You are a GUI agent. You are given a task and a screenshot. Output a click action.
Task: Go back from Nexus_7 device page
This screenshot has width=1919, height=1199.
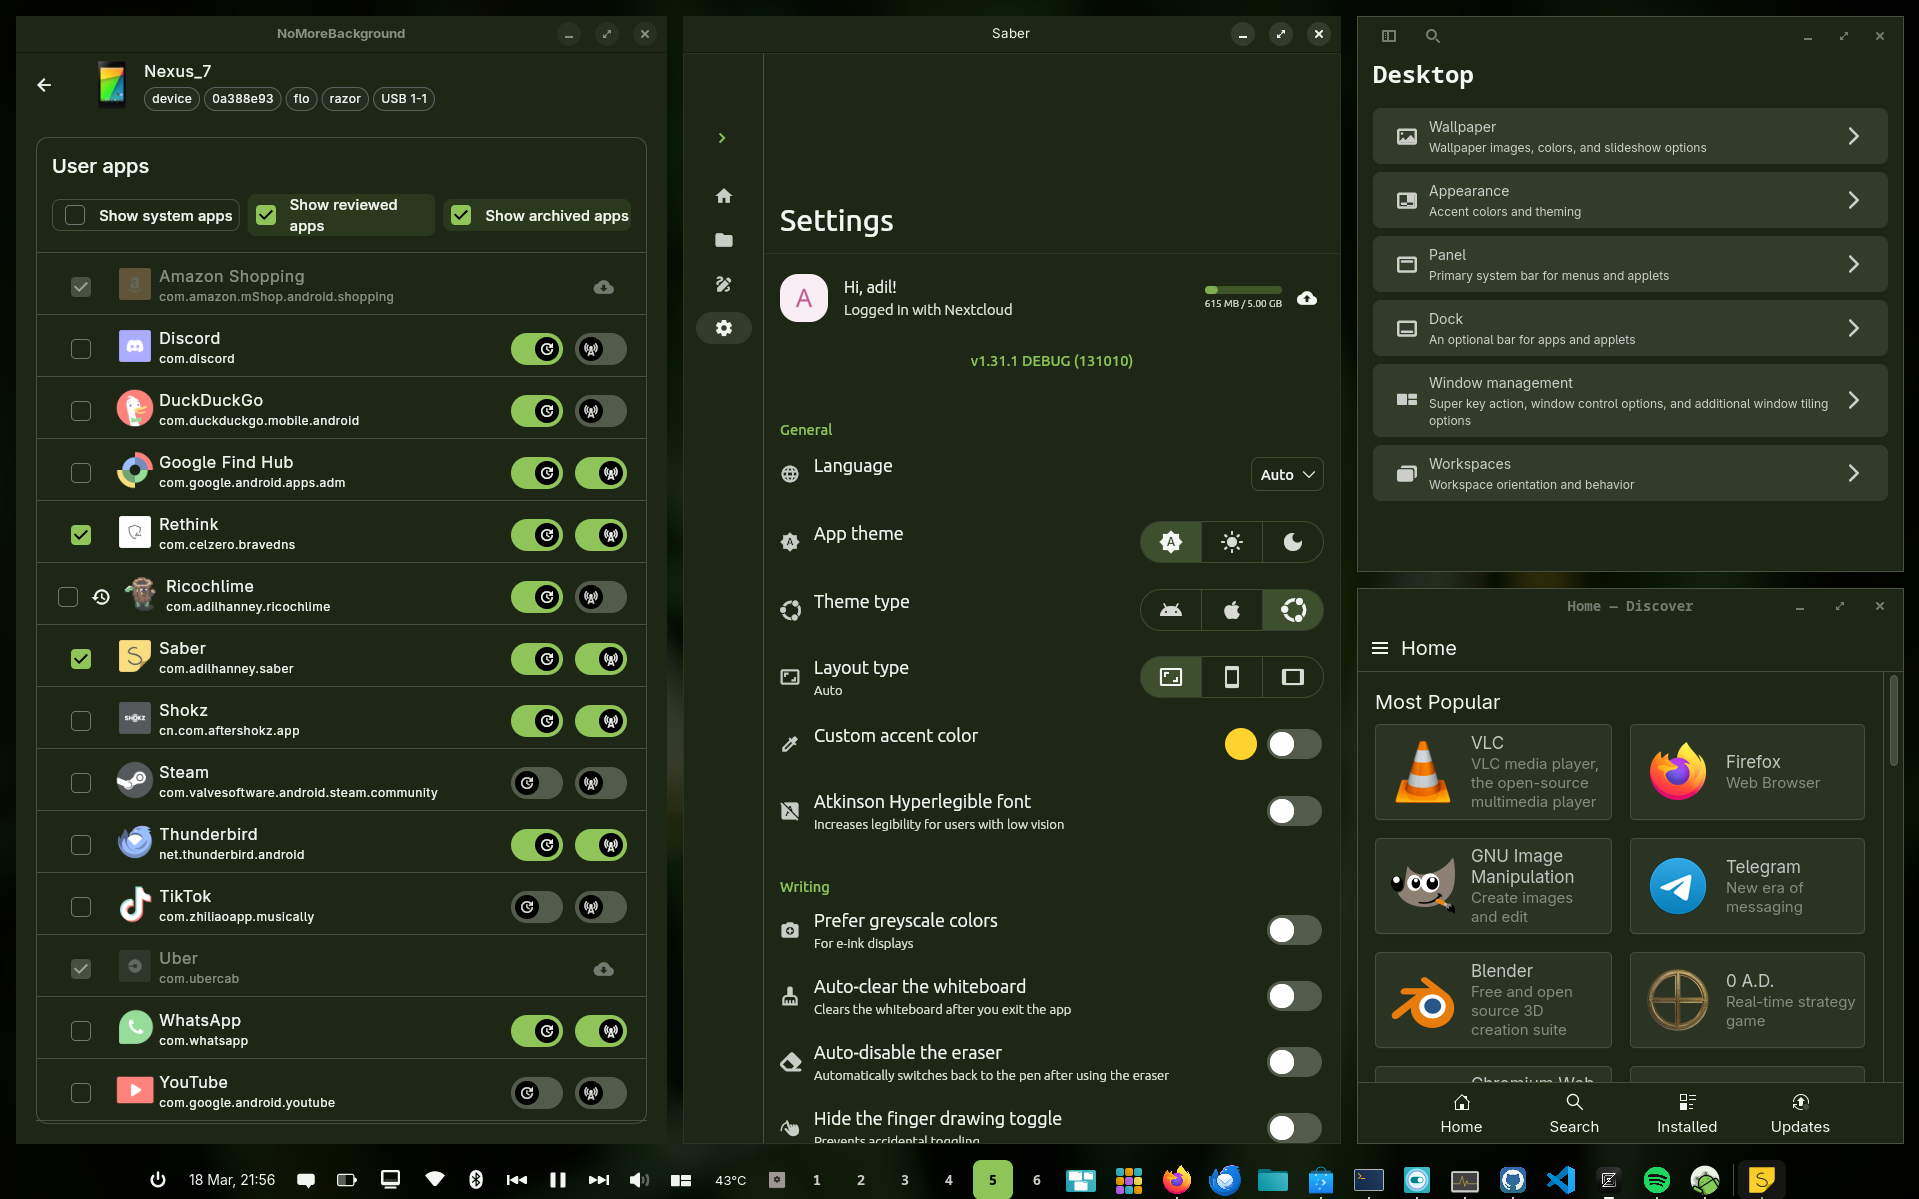(x=44, y=85)
